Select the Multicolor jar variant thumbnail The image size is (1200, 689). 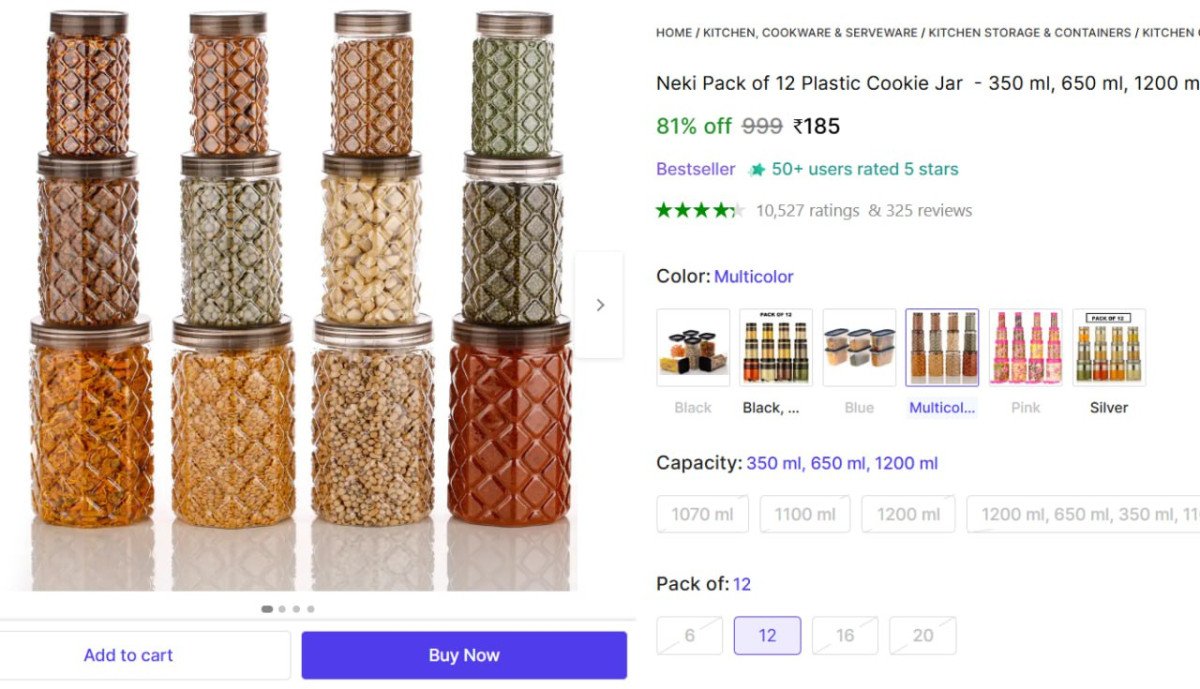tap(942, 347)
